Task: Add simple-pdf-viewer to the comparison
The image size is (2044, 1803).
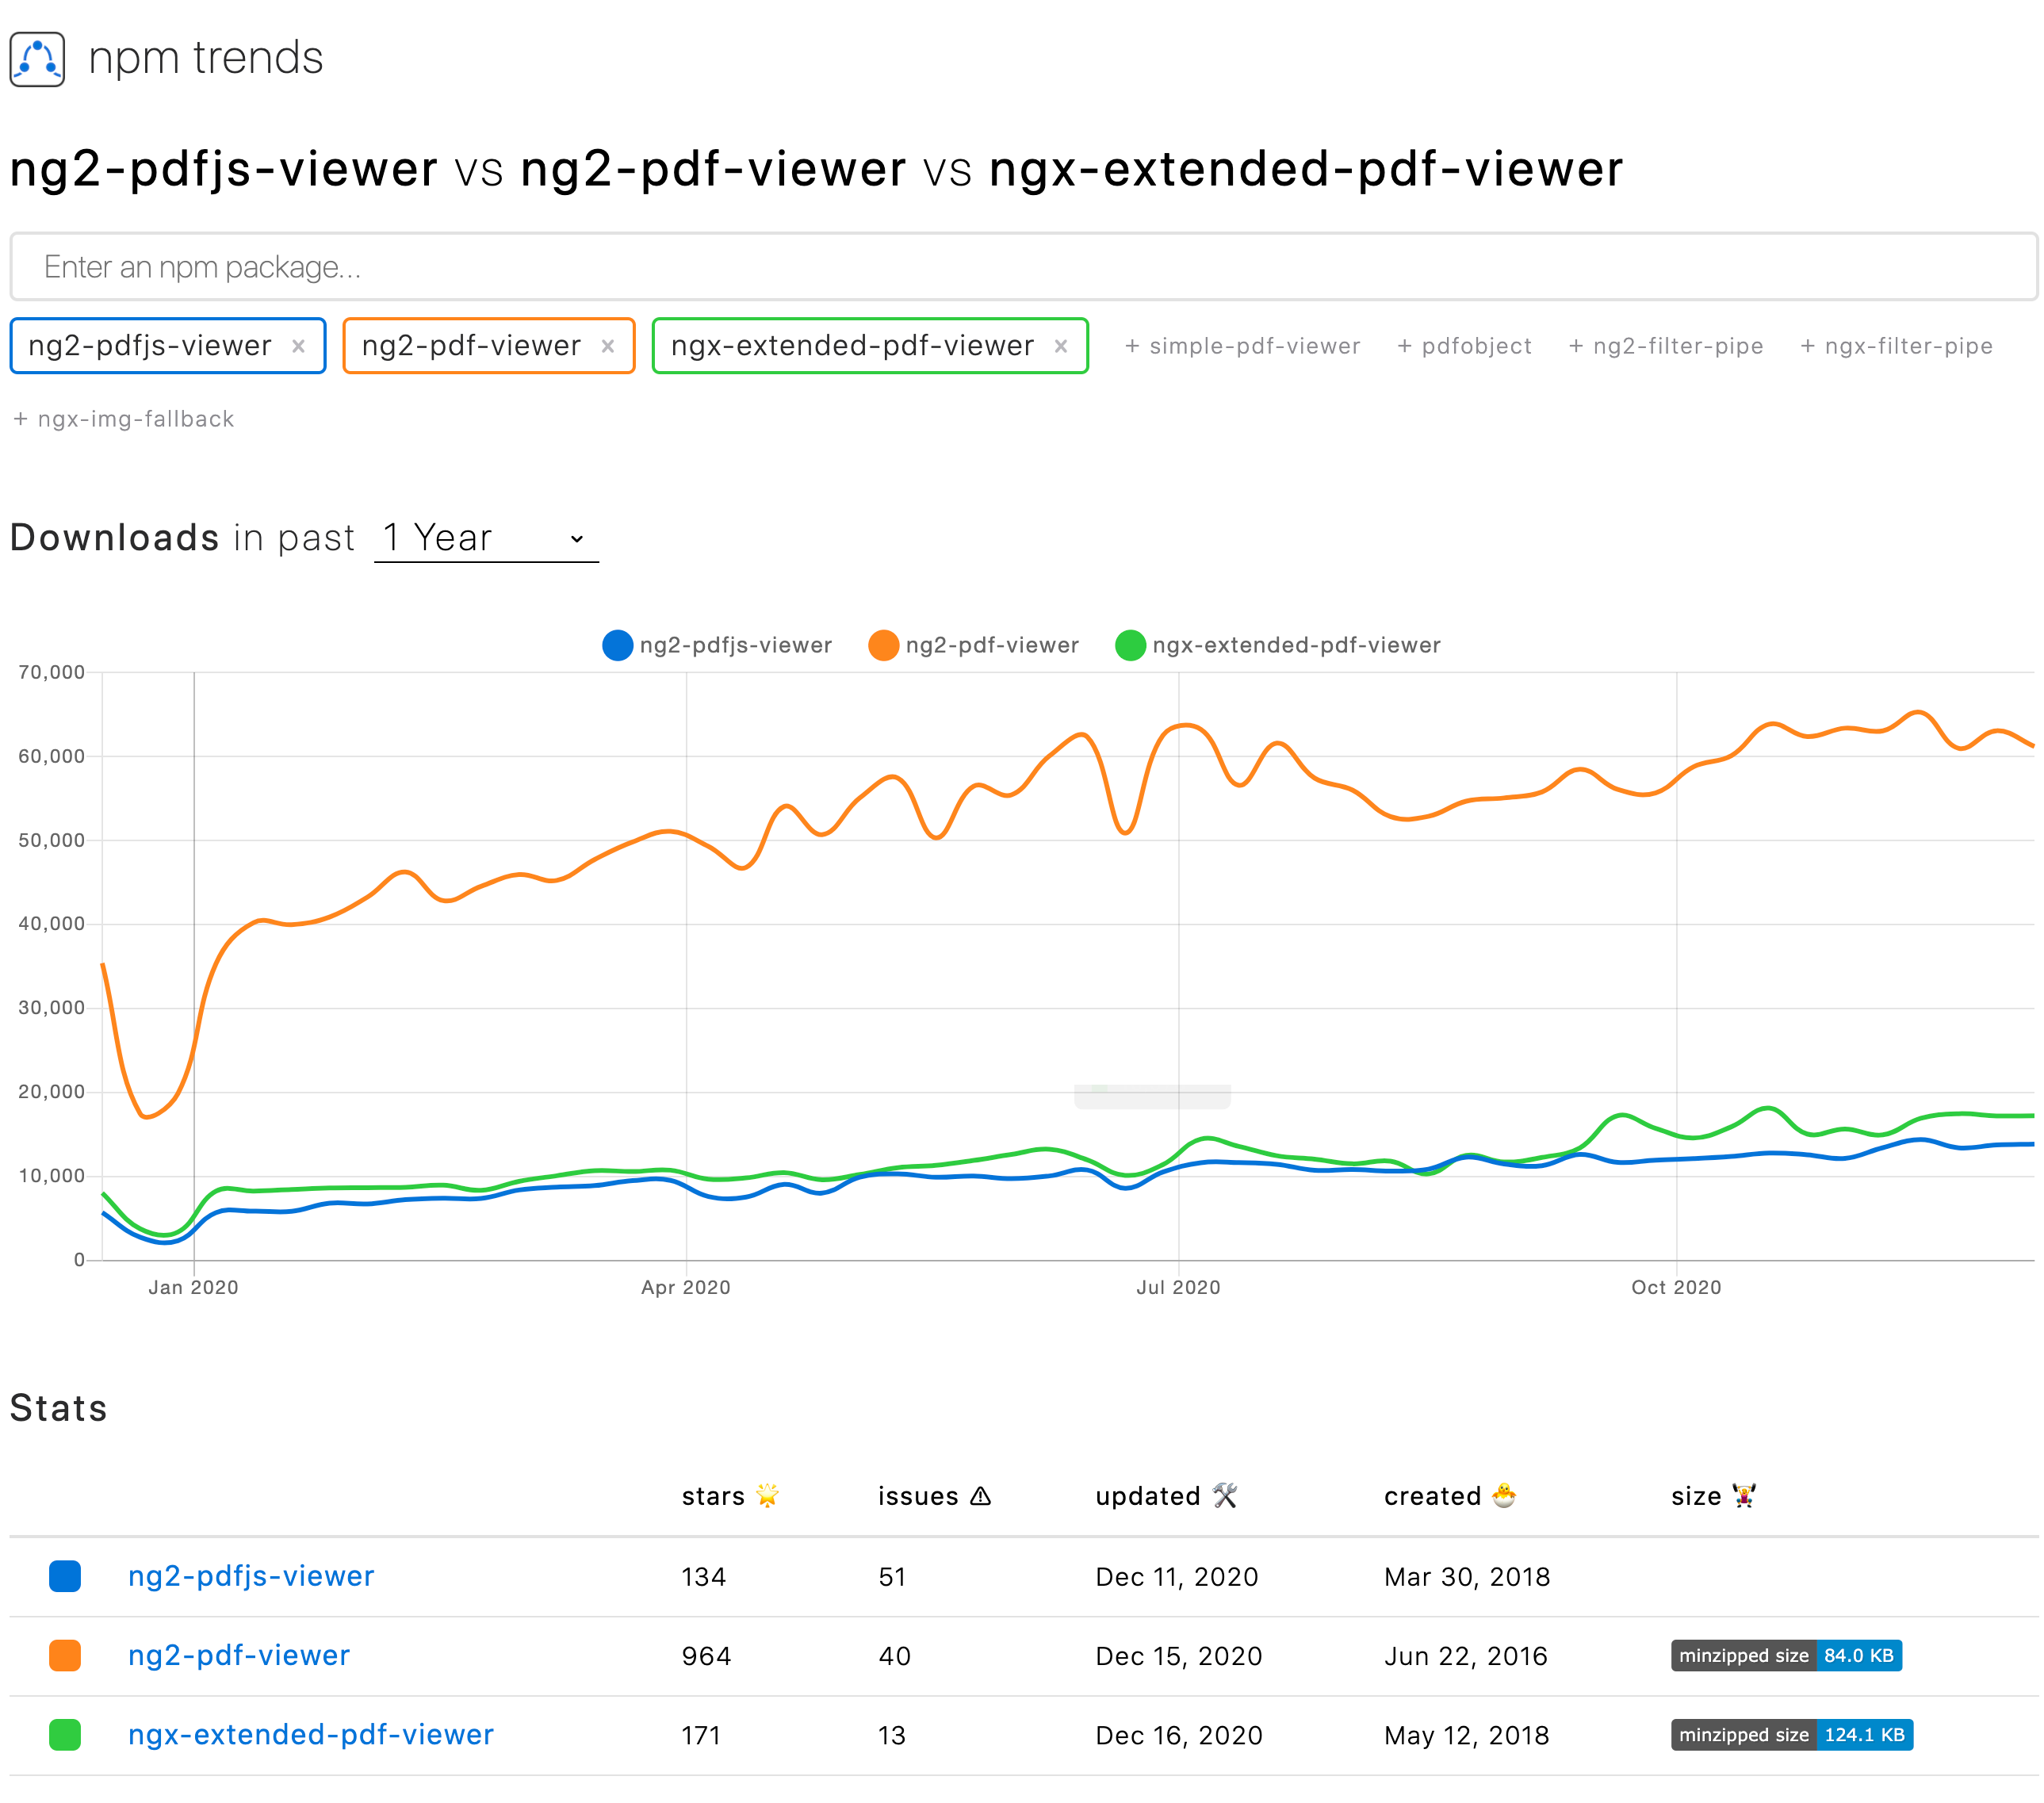Action: click(x=1243, y=346)
